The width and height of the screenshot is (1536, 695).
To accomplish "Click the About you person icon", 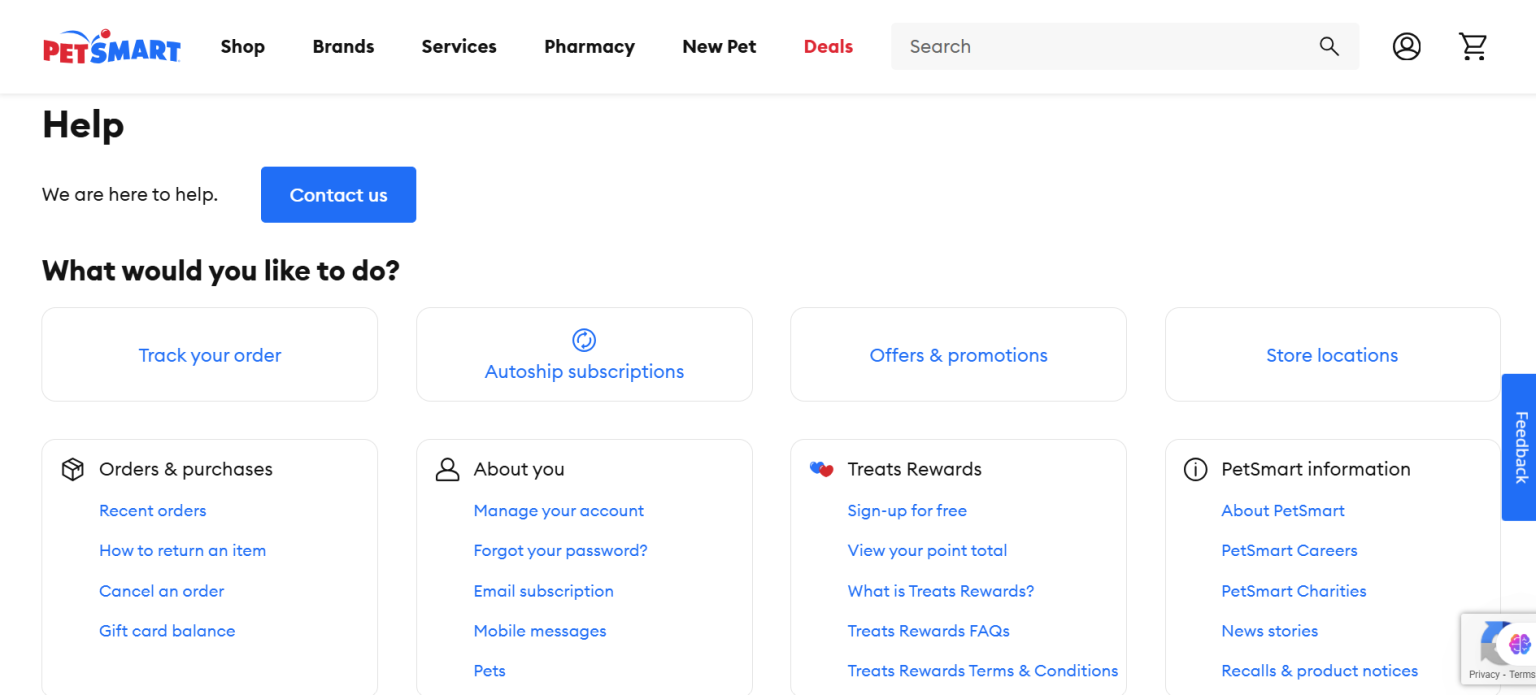I will tap(447, 469).
